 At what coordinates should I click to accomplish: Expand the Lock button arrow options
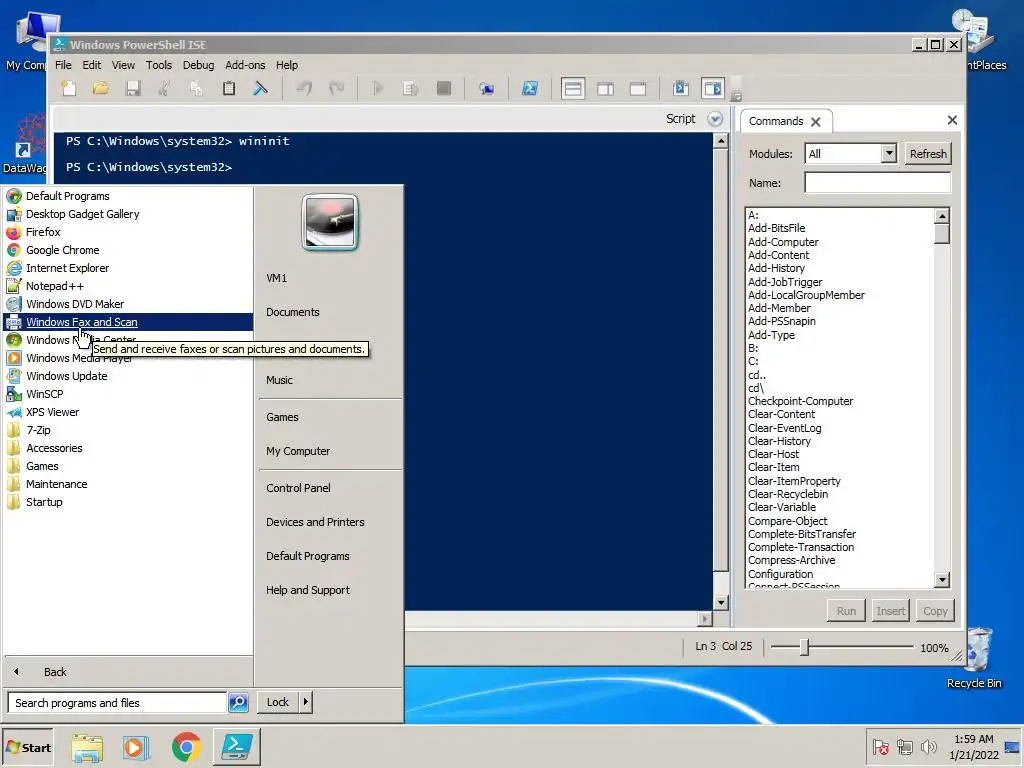click(x=305, y=702)
